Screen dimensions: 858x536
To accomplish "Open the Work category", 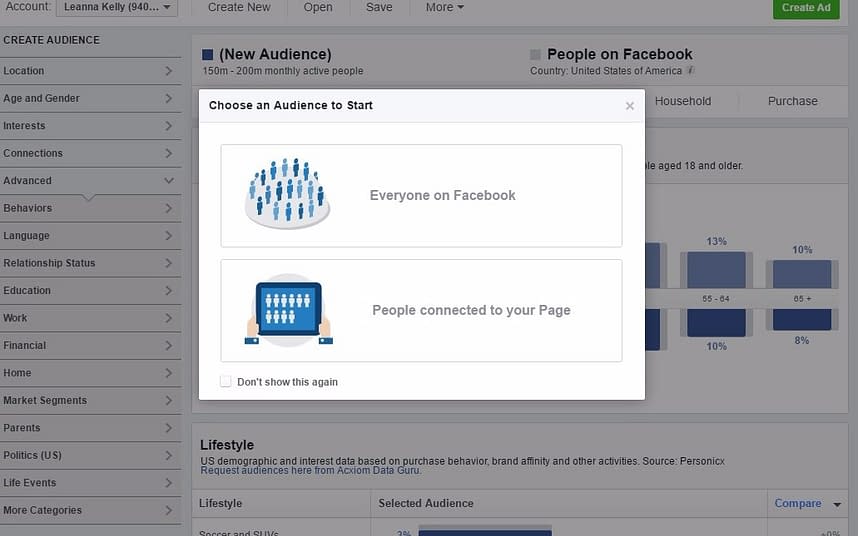I will [x=90, y=318].
